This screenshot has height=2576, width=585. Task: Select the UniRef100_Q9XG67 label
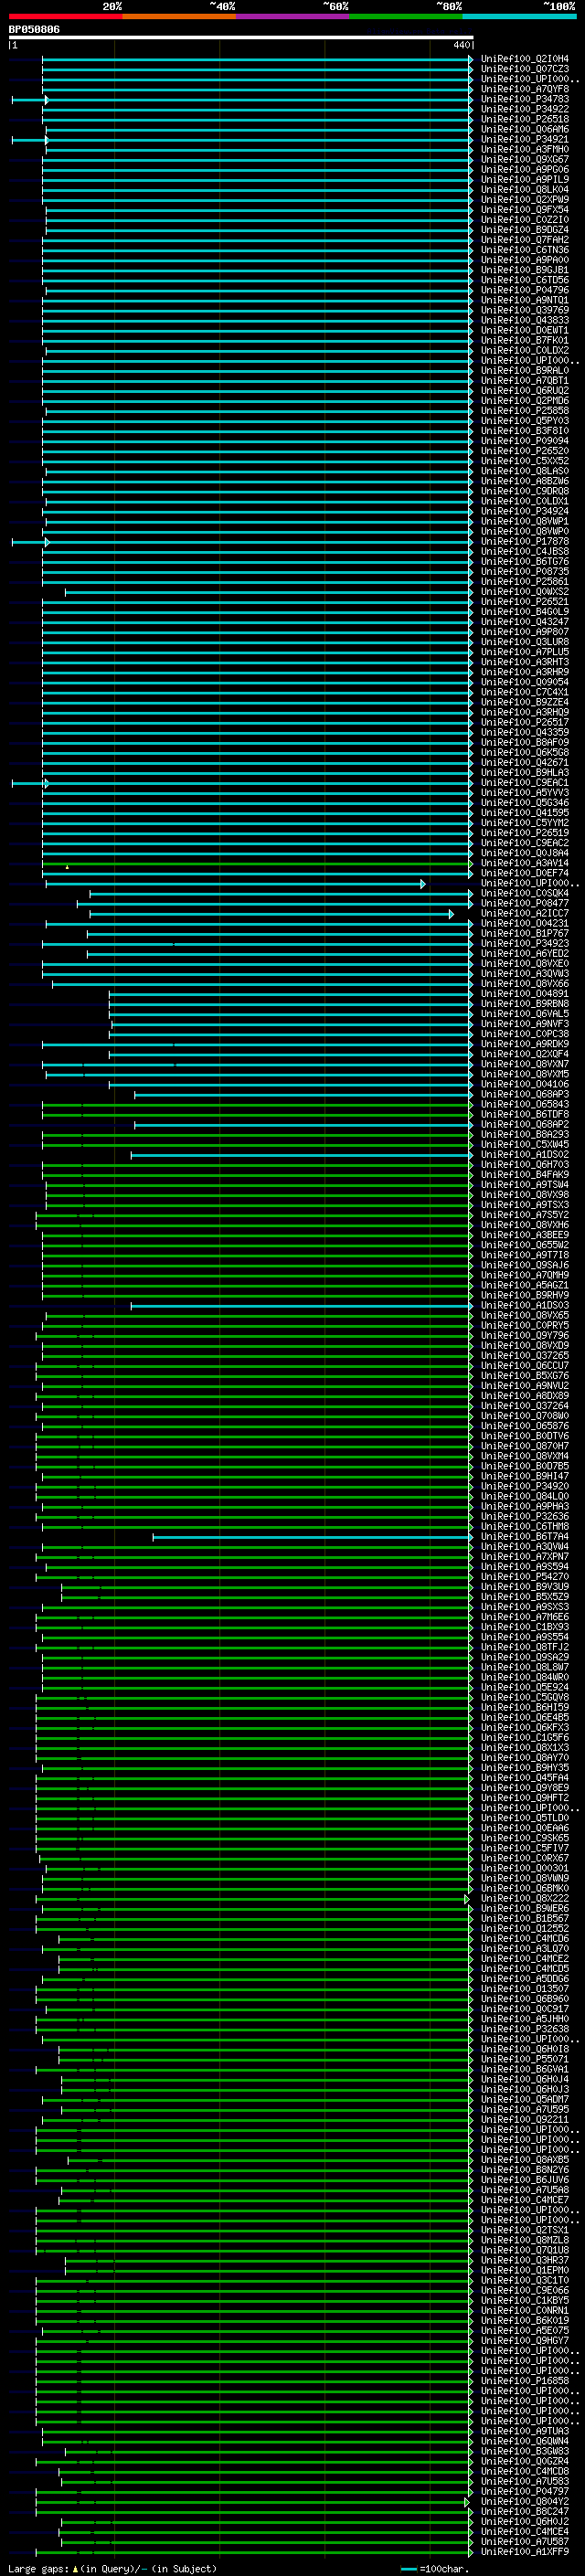(x=525, y=159)
